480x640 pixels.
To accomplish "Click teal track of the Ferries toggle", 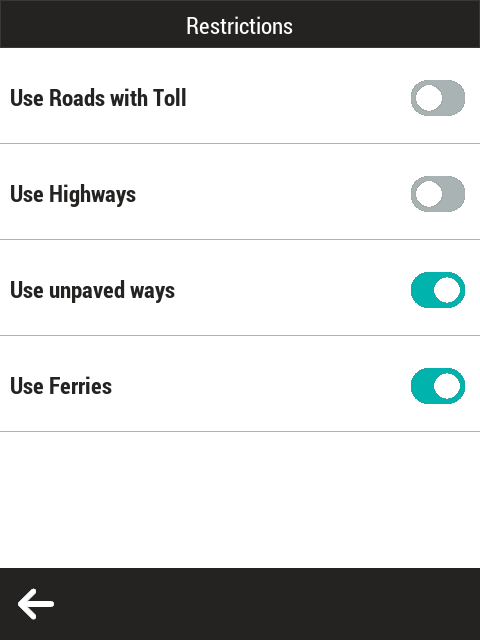I will click(422, 386).
